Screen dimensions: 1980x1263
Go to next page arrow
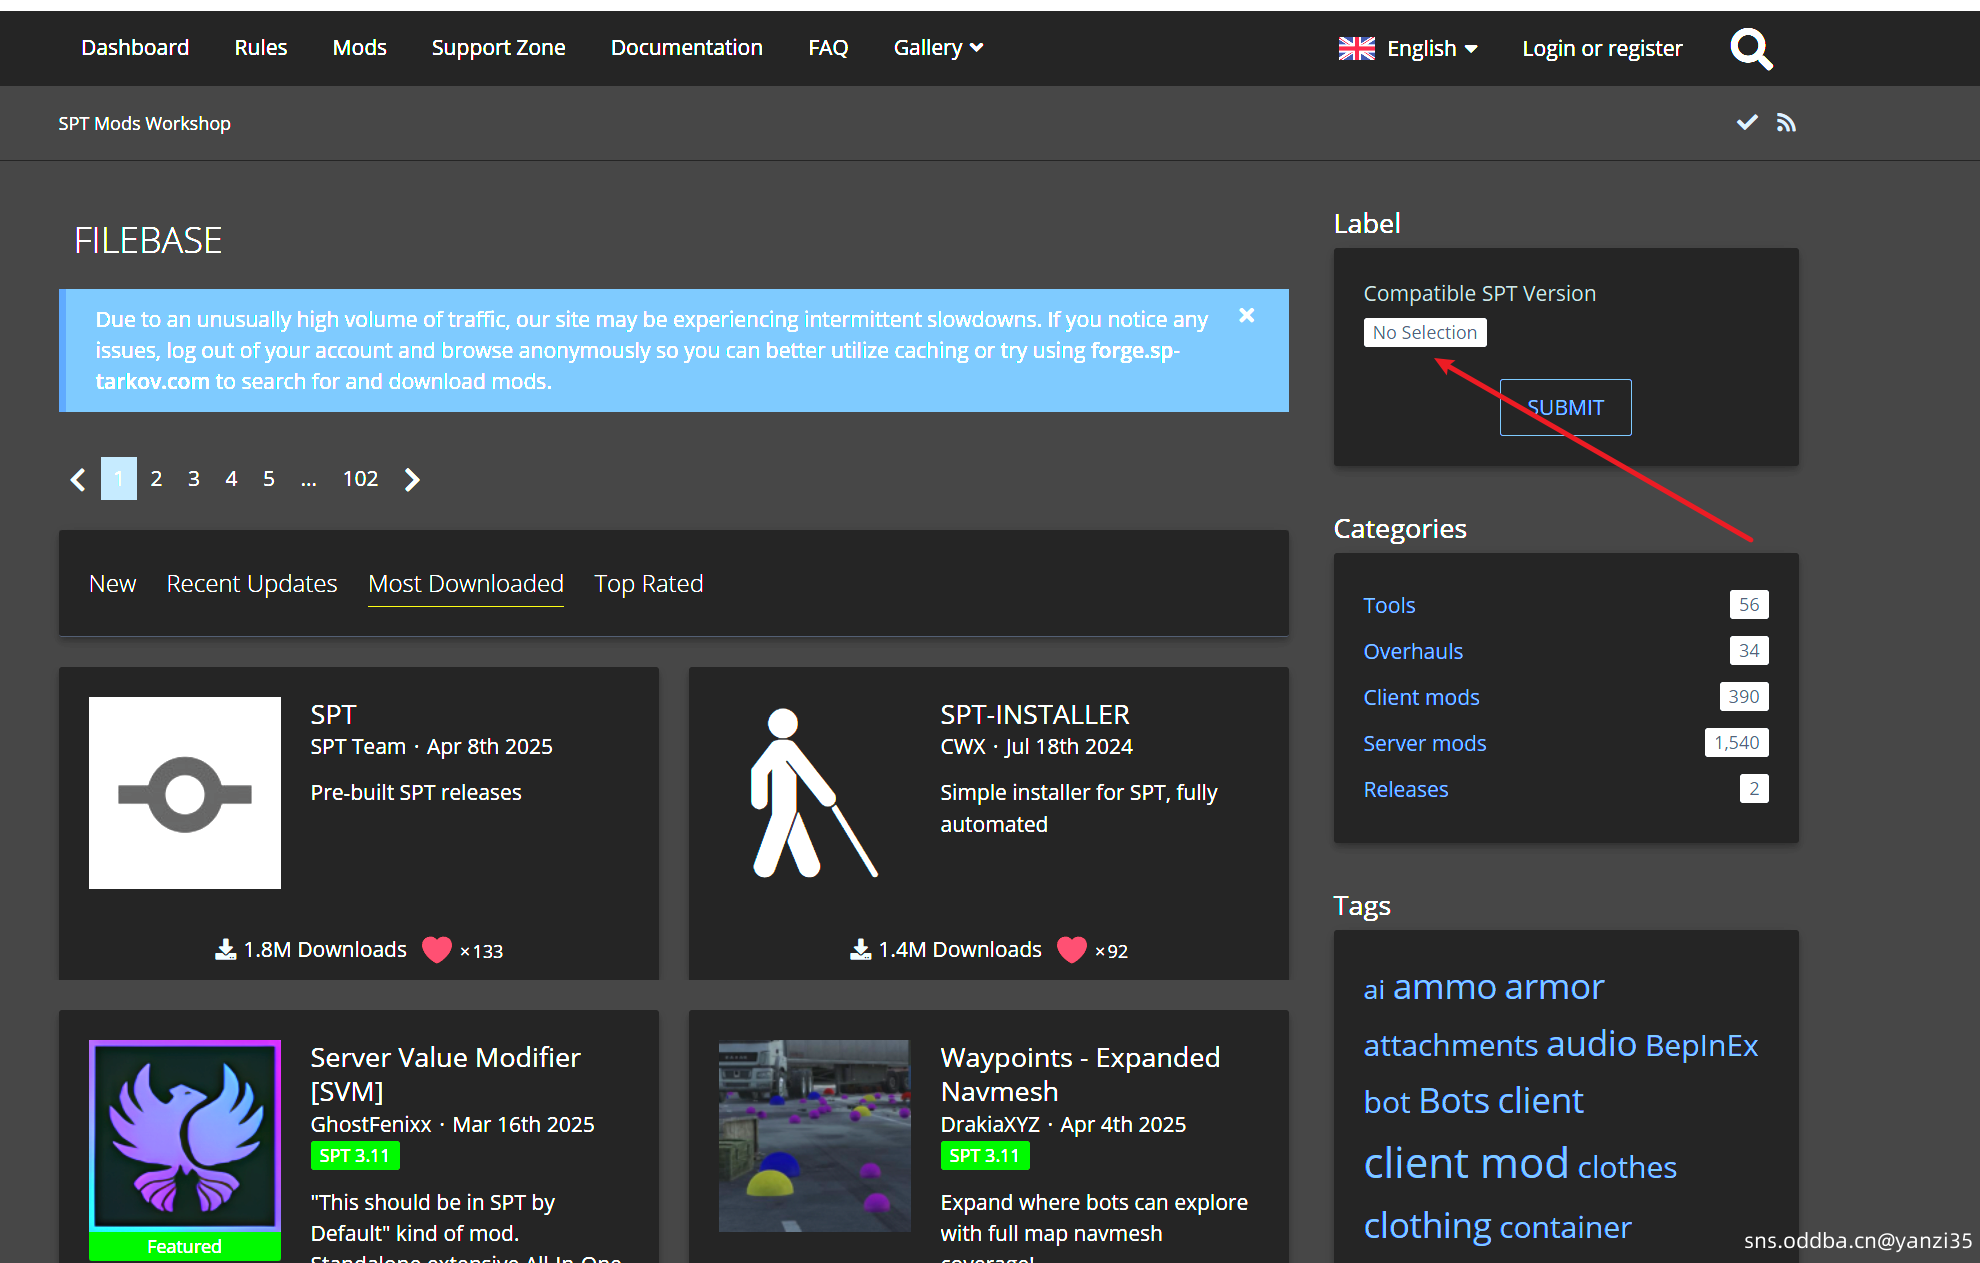(412, 479)
